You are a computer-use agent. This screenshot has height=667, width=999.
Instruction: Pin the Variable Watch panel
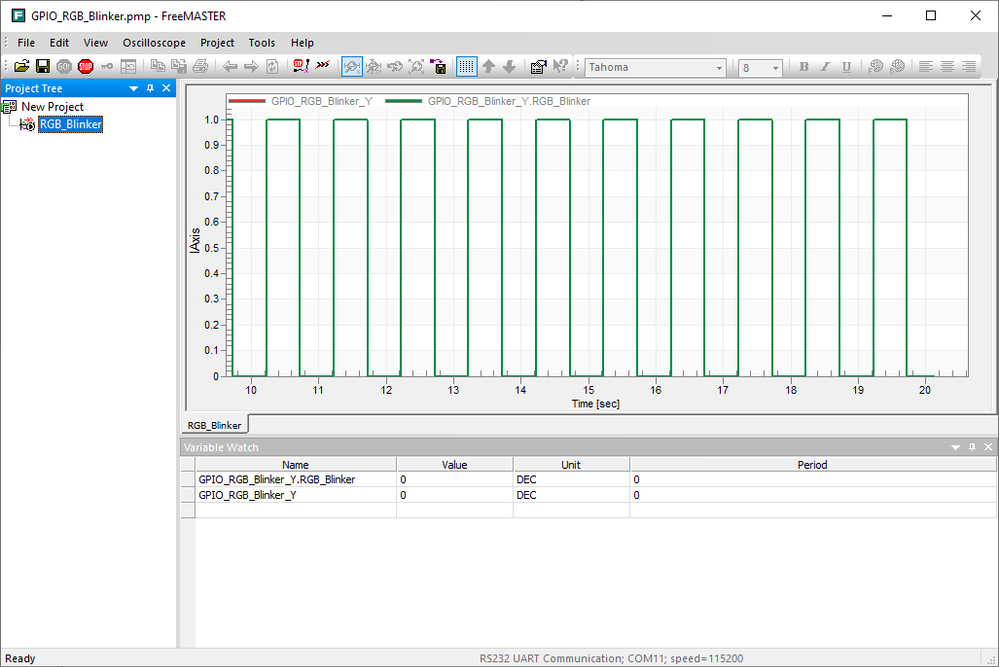[972, 447]
